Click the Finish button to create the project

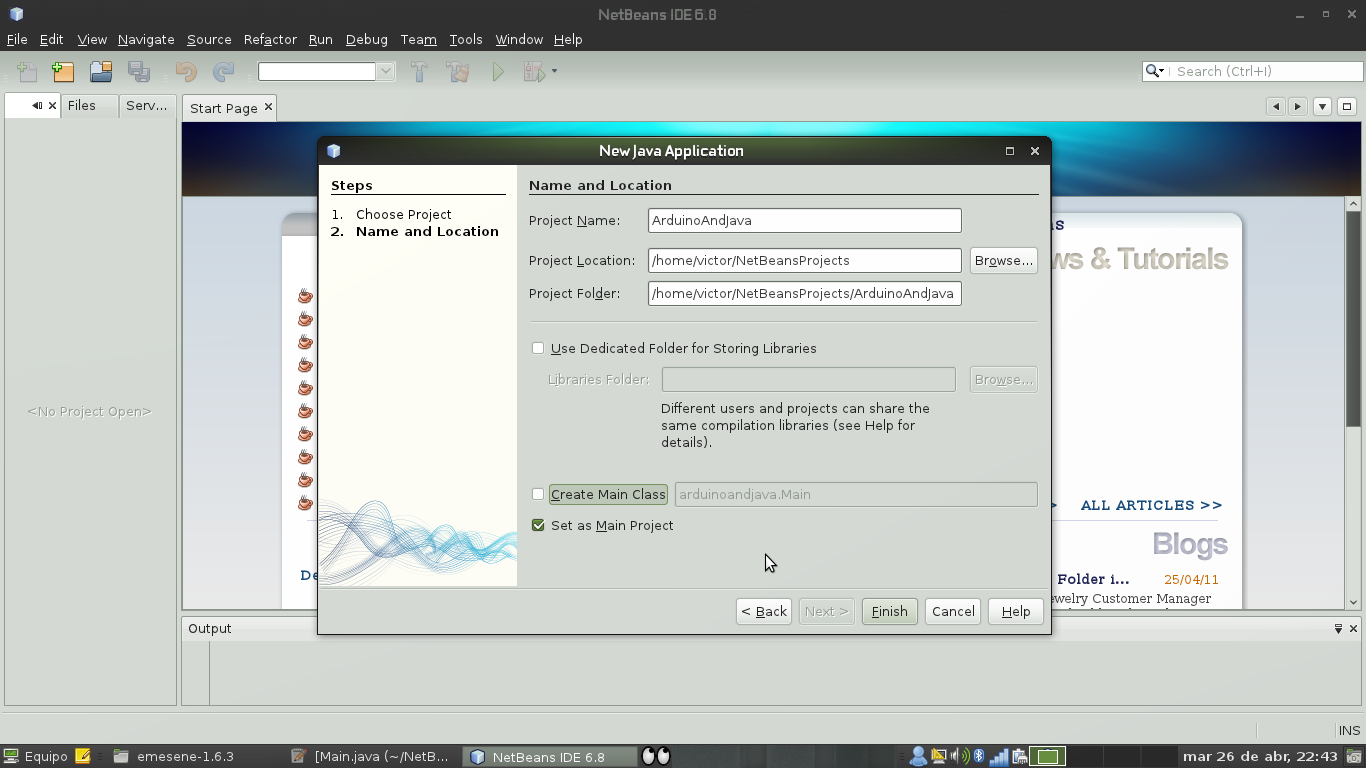click(x=889, y=611)
